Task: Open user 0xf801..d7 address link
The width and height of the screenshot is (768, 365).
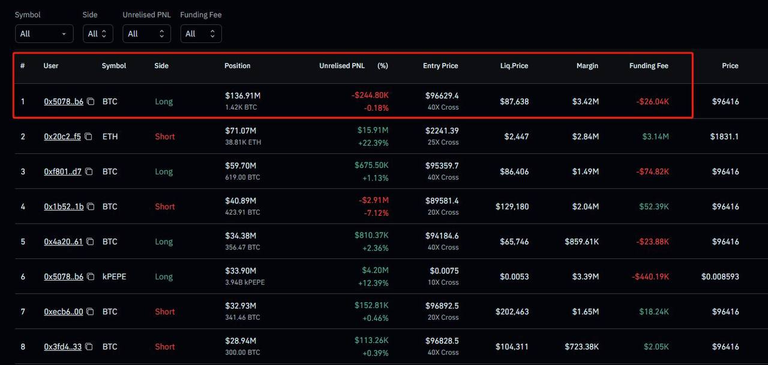Action: (x=63, y=172)
